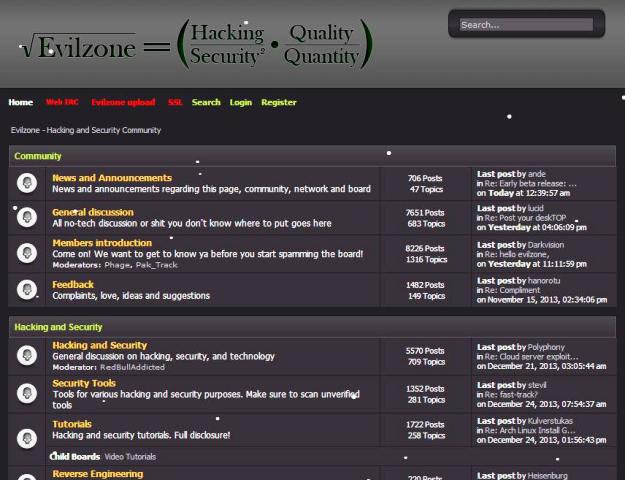Click the Evilzone formula logo banner
The image size is (625, 480).
(196, 45)
